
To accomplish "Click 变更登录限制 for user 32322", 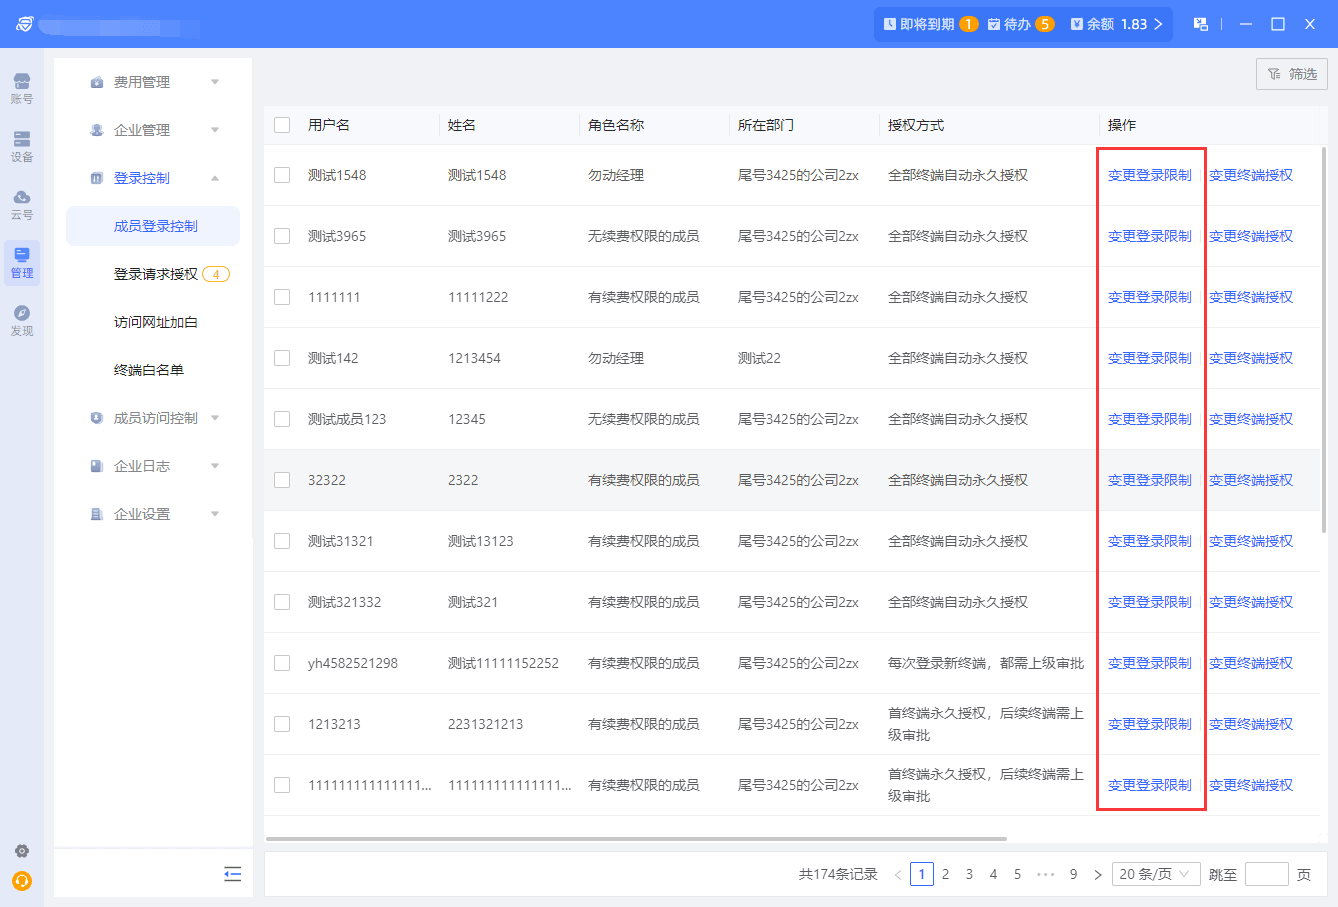I will click(x=1150, y=480).
